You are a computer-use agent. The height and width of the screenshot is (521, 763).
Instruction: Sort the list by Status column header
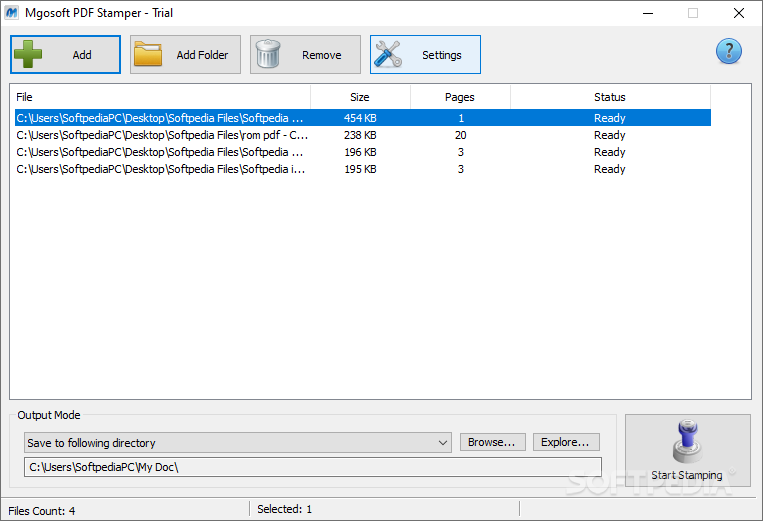(x=610, y=97)
